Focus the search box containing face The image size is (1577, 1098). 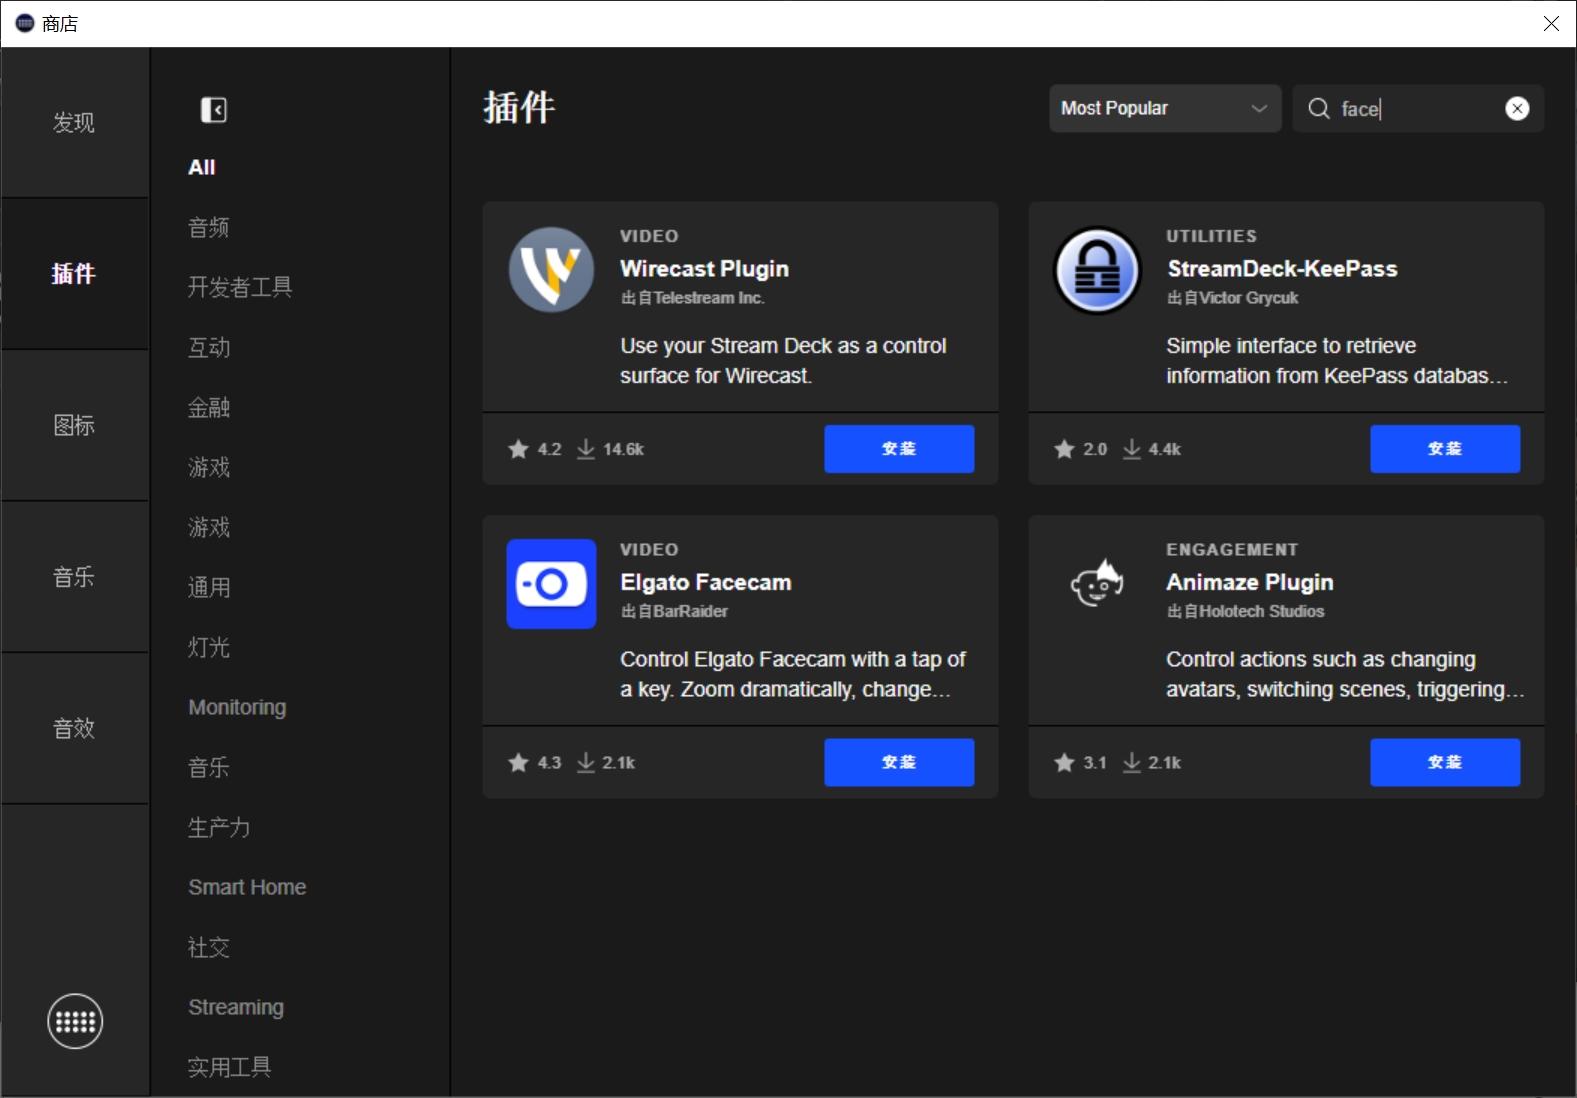point(1418,108)
